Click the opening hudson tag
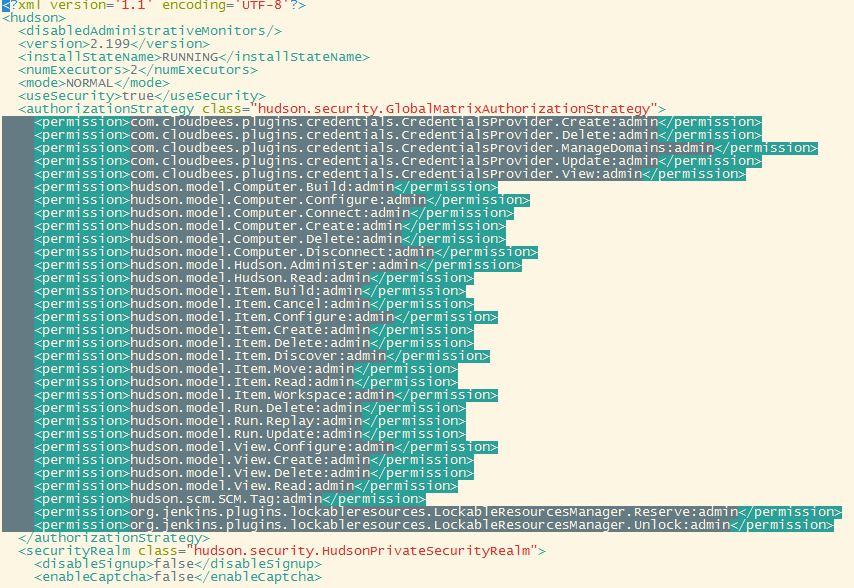 [34, 18]
